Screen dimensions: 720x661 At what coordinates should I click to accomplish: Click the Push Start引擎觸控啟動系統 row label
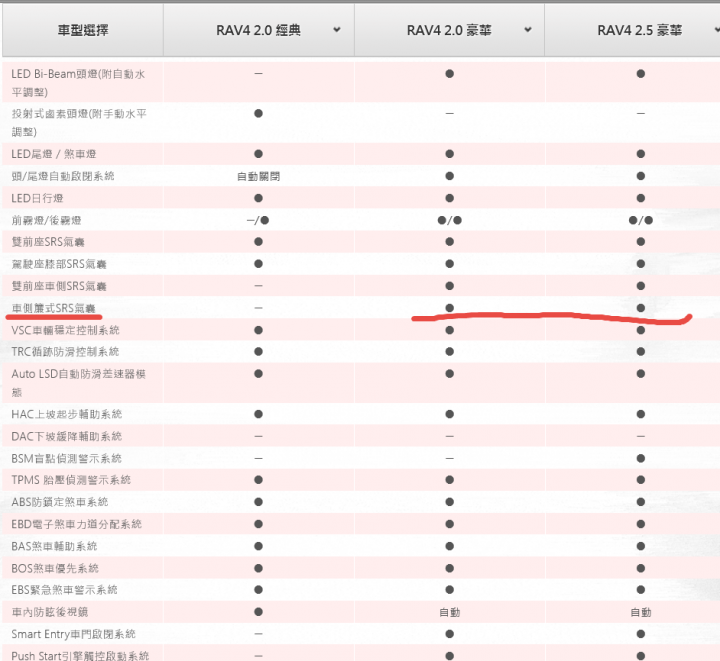[80, 655]
